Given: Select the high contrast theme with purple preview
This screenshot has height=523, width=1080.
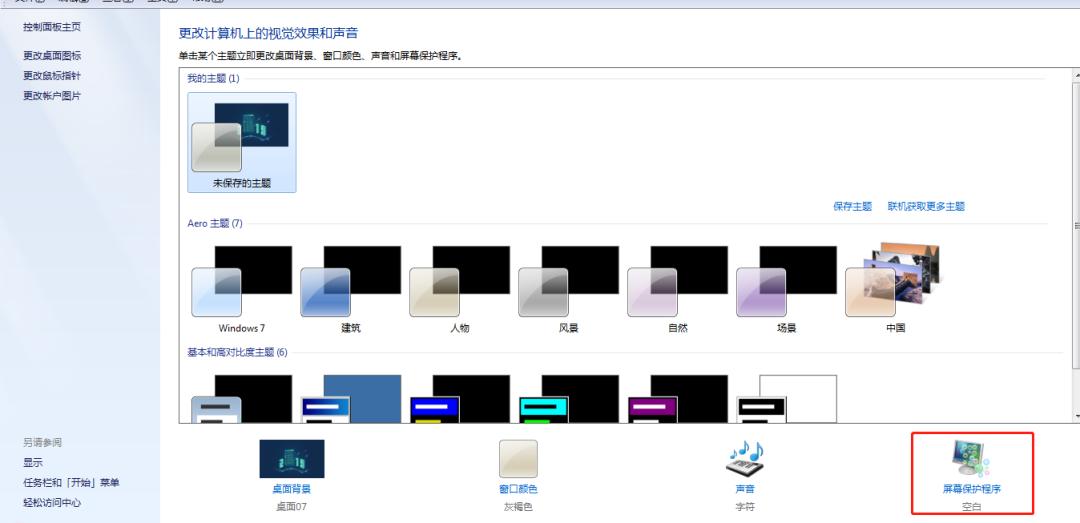Looking at the screenshot, I should (677, 398).
